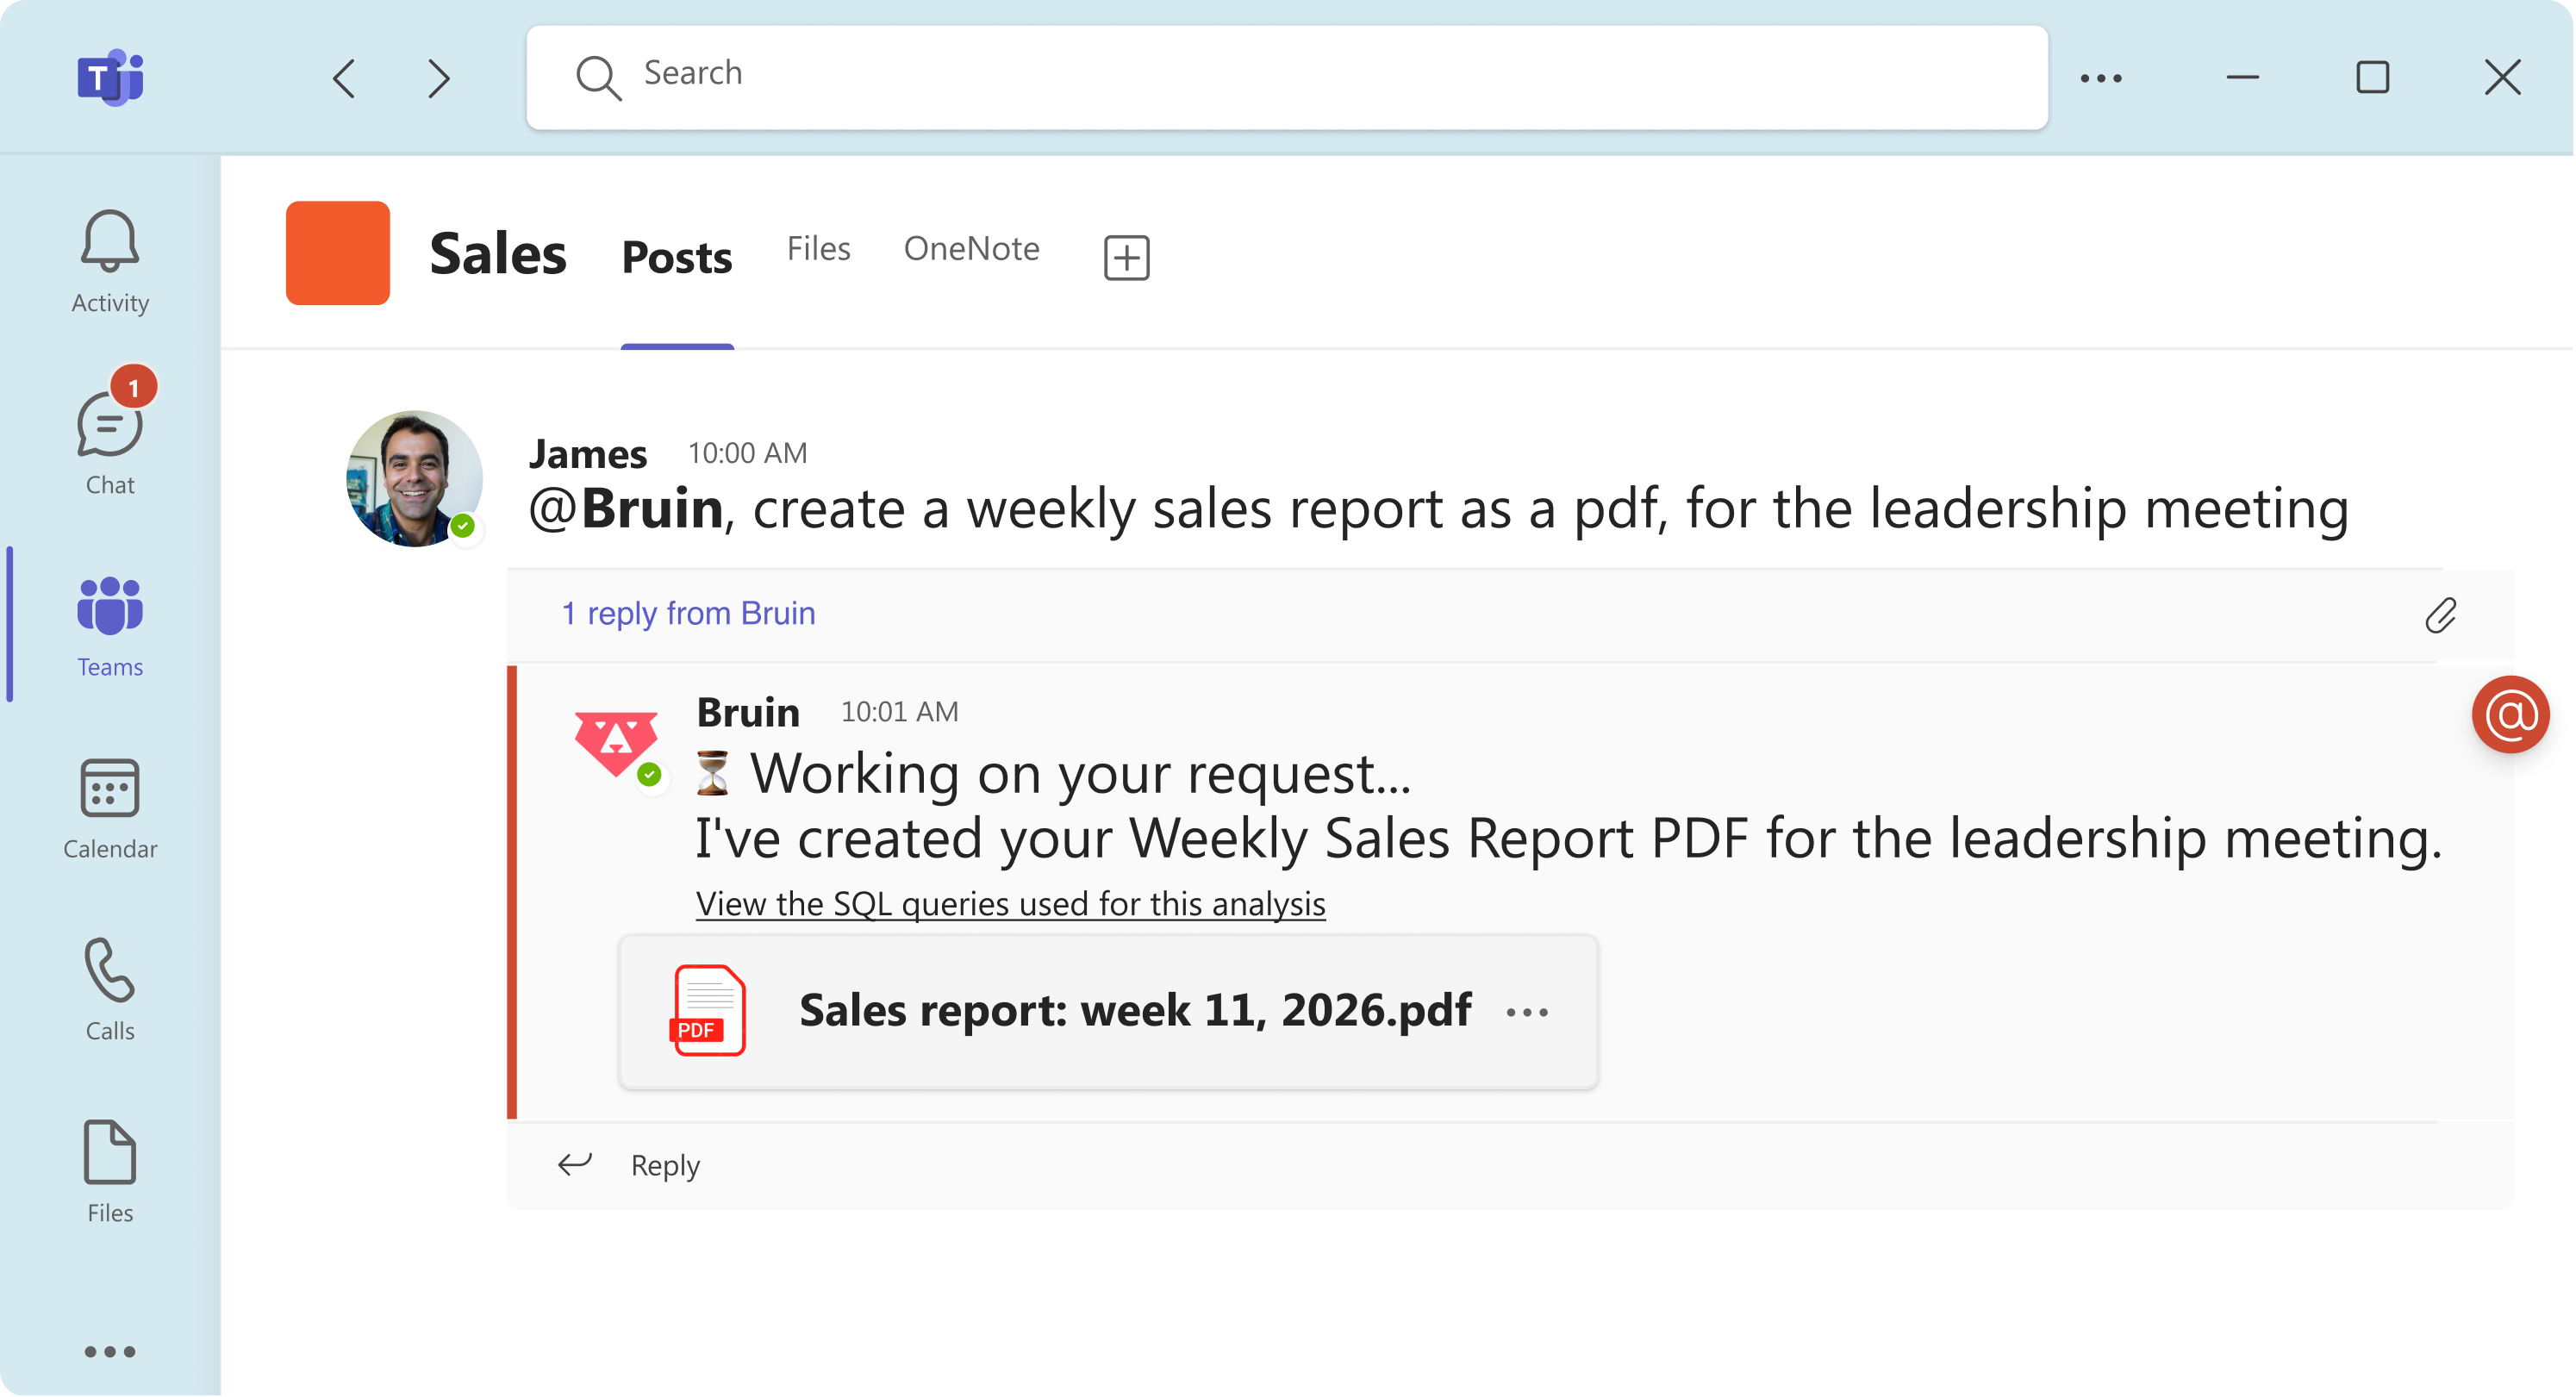Open more sidebar options at the bottom

coord(110,1351)
